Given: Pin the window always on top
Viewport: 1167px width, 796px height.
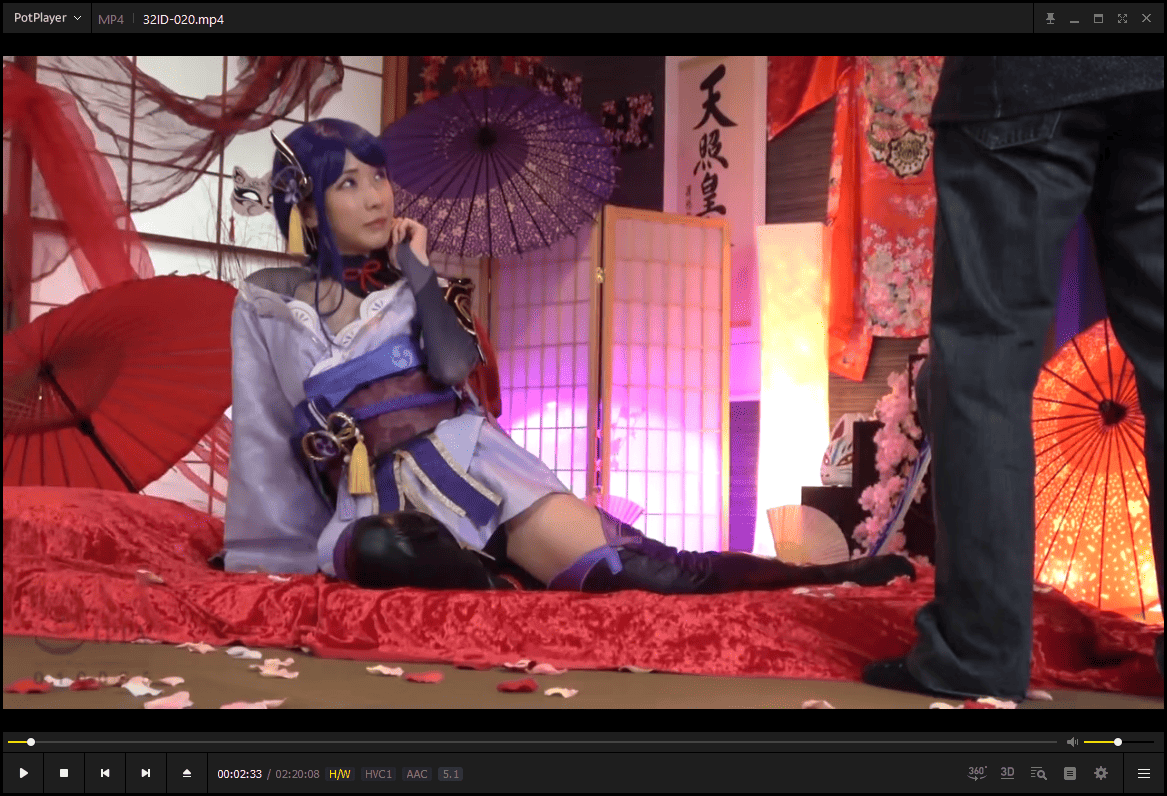Looking at the screenshot, I should (x=1050, y=19).
